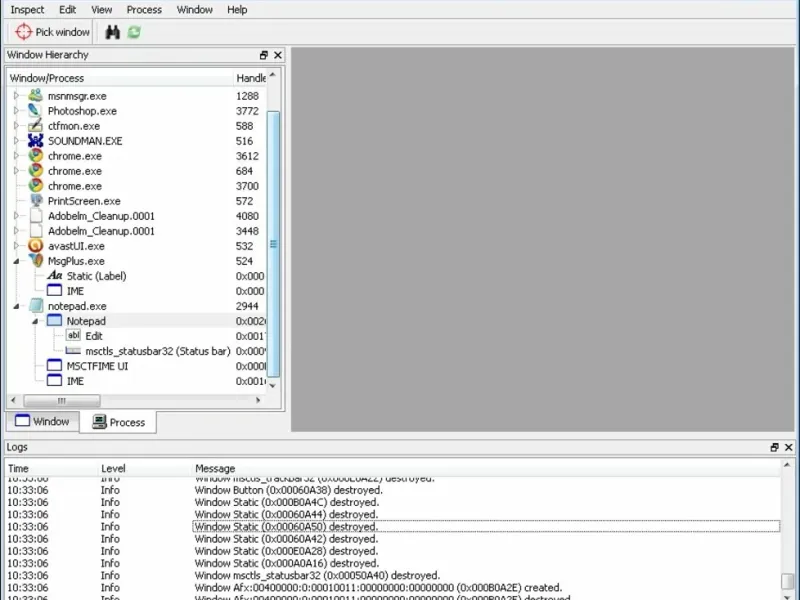The height and width of the screenshot is (600, 800).
Task: Click the hierarchy scroll right arrow
Action: tap(258, 401)
